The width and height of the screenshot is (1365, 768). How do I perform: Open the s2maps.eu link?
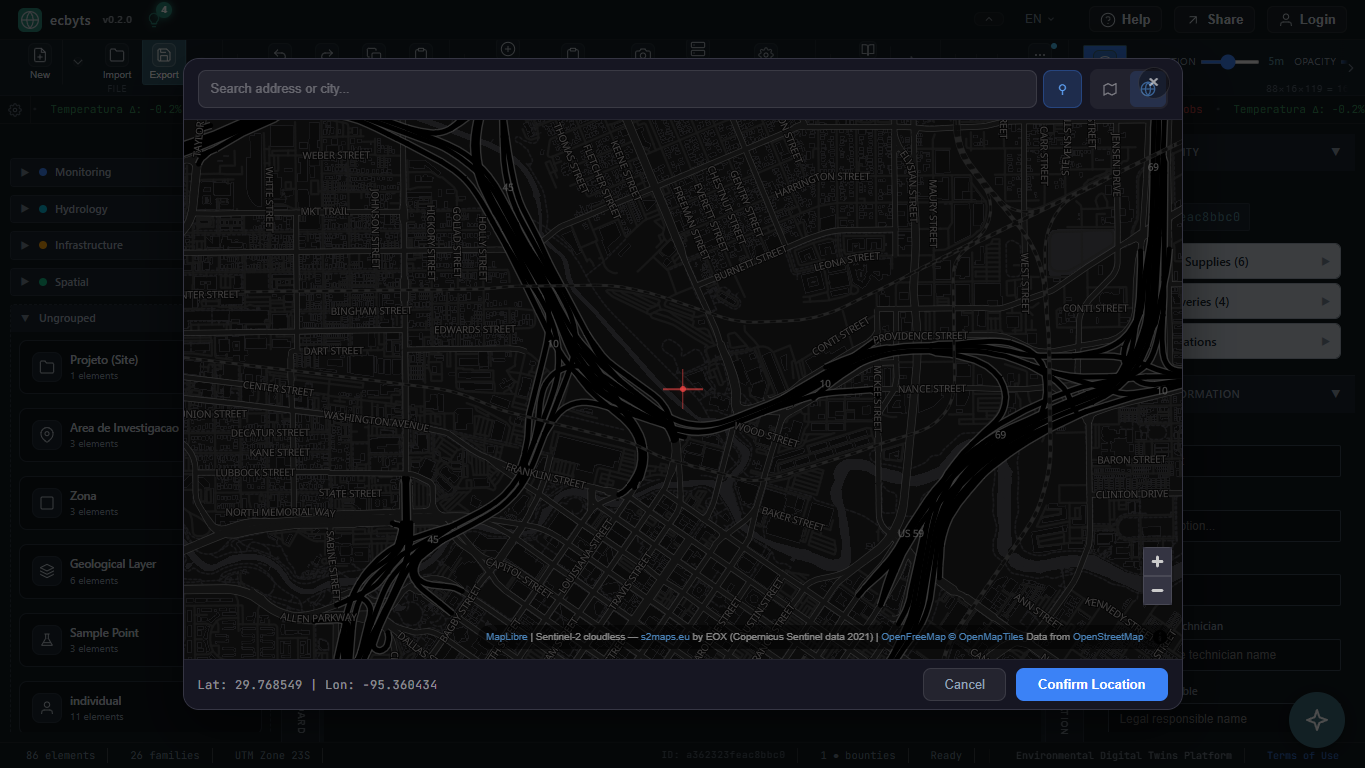tap(665, 637)
